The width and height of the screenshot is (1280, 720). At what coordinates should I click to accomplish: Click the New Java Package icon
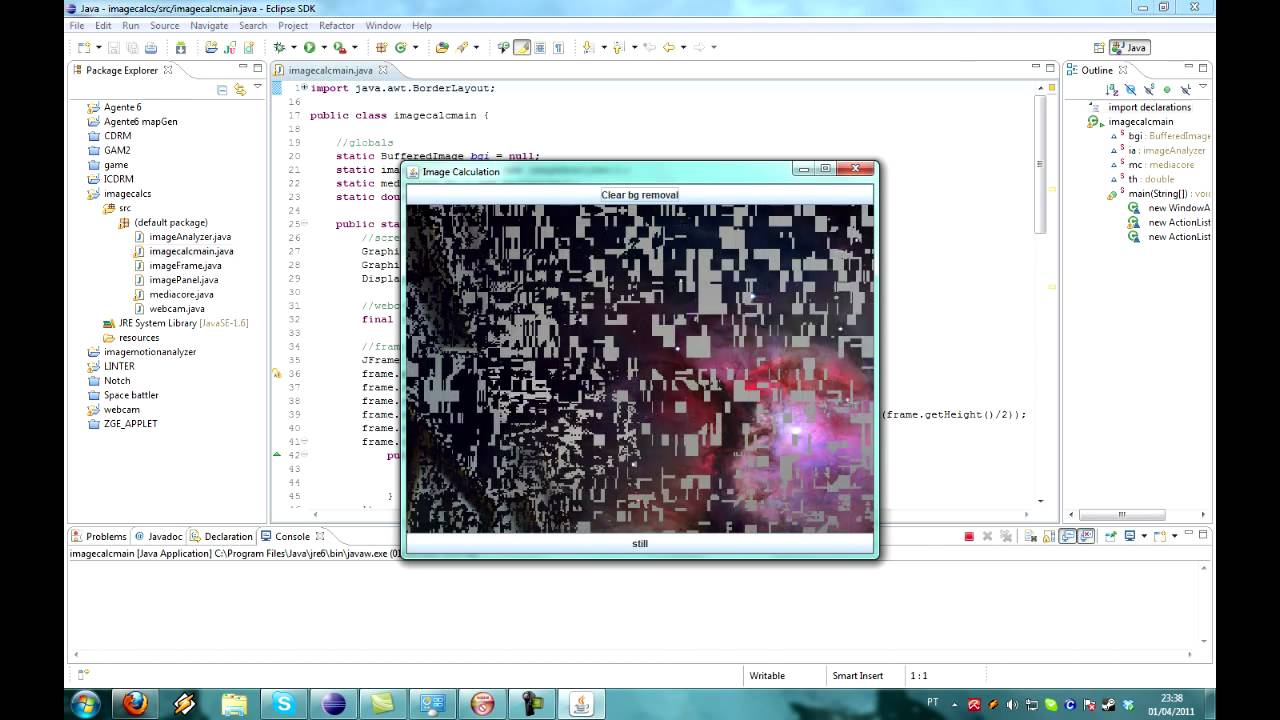tap(381, 47)
